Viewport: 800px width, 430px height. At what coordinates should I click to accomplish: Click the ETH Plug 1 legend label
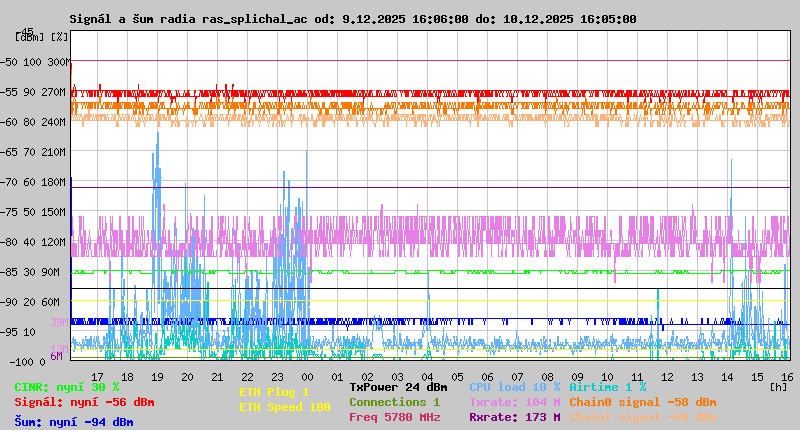[274, 392]
